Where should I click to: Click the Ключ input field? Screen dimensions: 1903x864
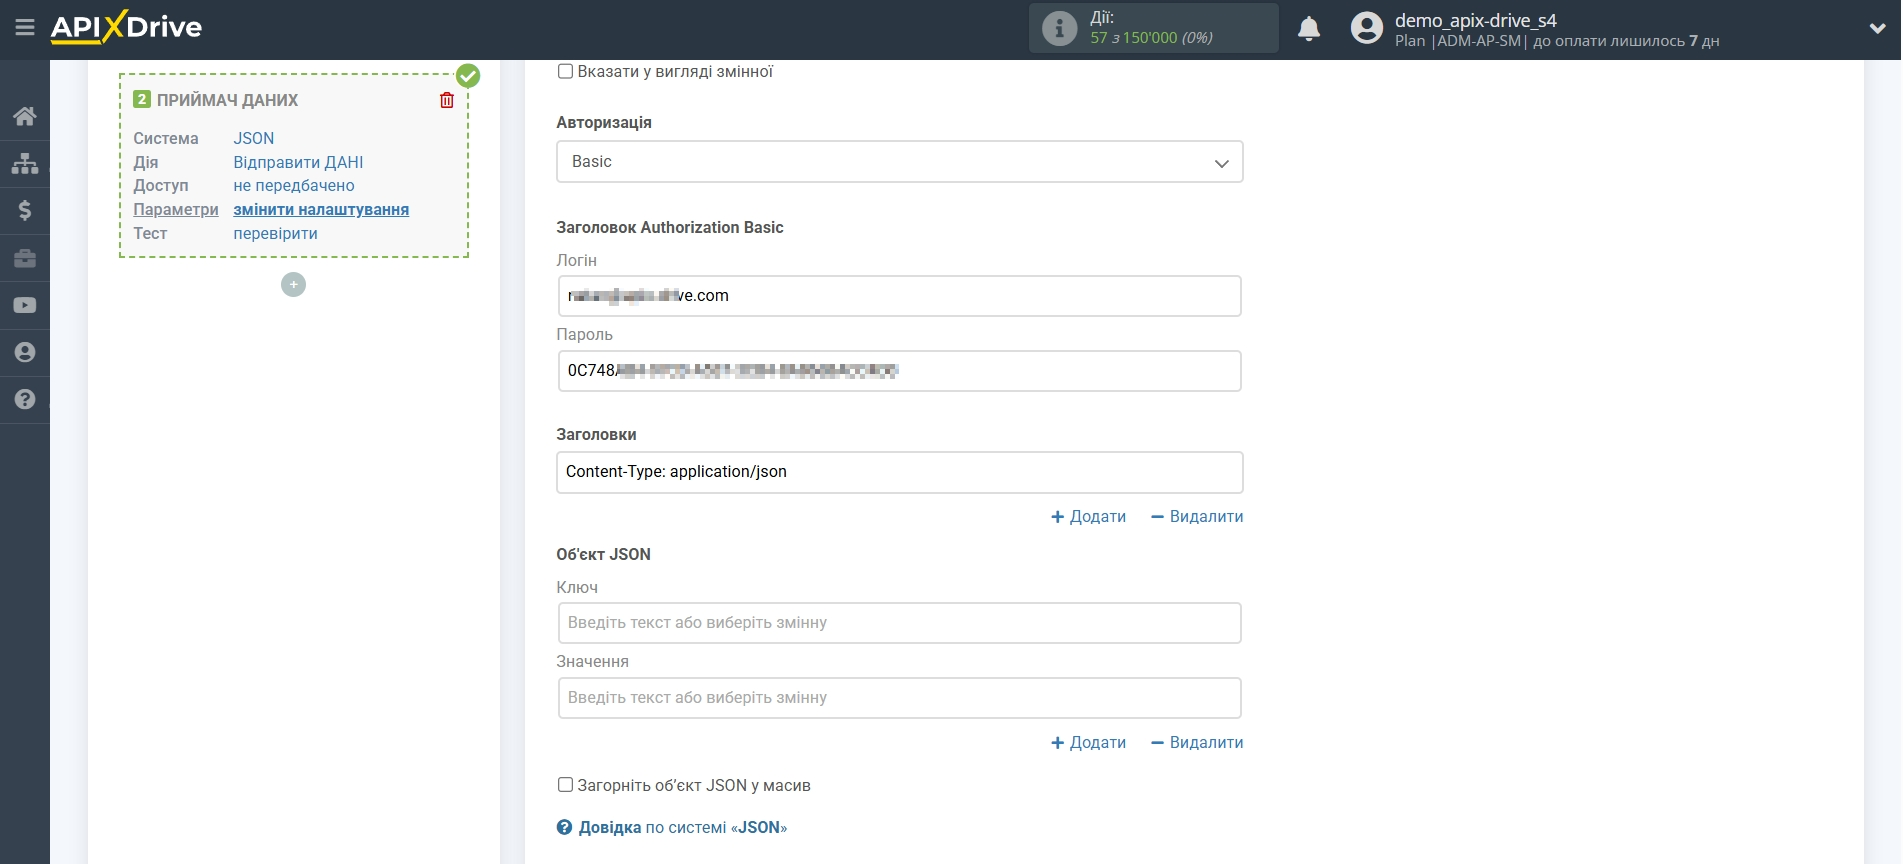click(899, 623)
